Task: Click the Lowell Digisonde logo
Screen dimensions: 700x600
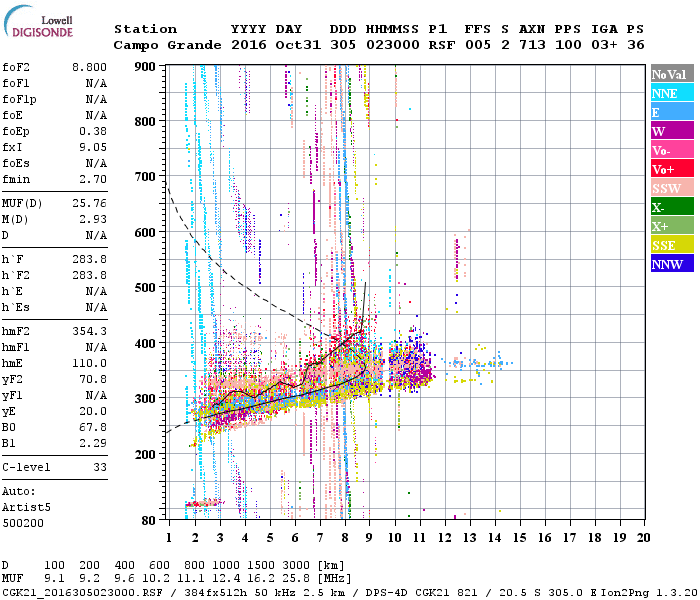Action: click(x=38, y=21)
